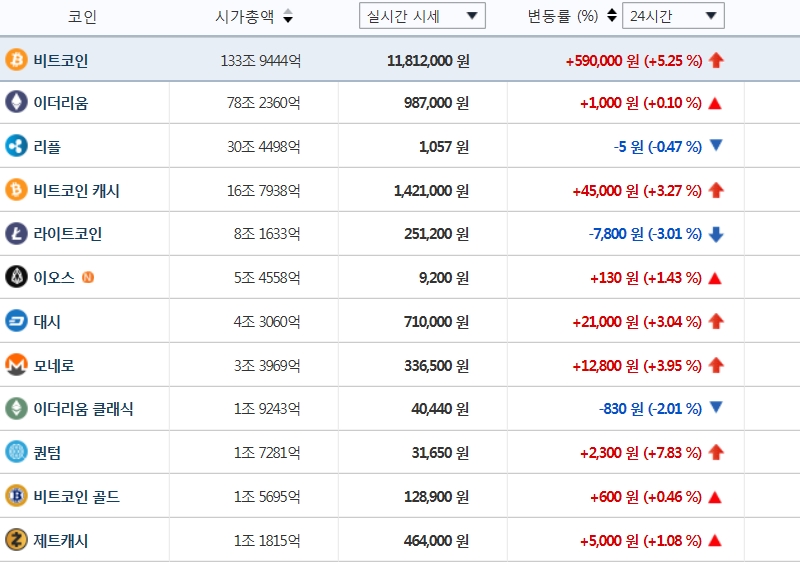Click the Ripple coin icon
This screenshot has width=800, height=562.
(16, 146)
